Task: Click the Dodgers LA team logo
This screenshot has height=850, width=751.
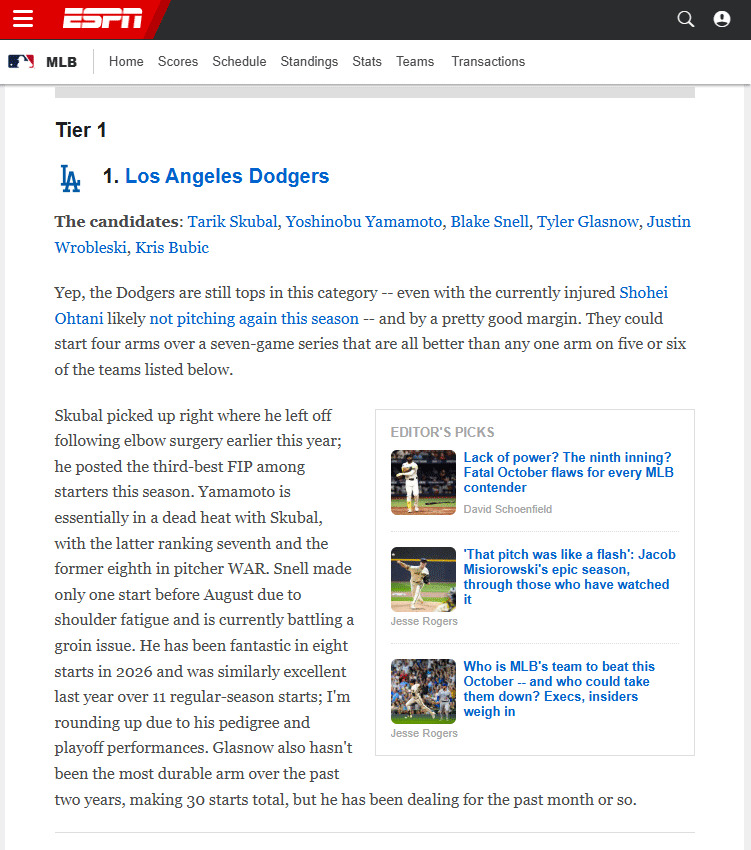Action: (x=70, y=178)
